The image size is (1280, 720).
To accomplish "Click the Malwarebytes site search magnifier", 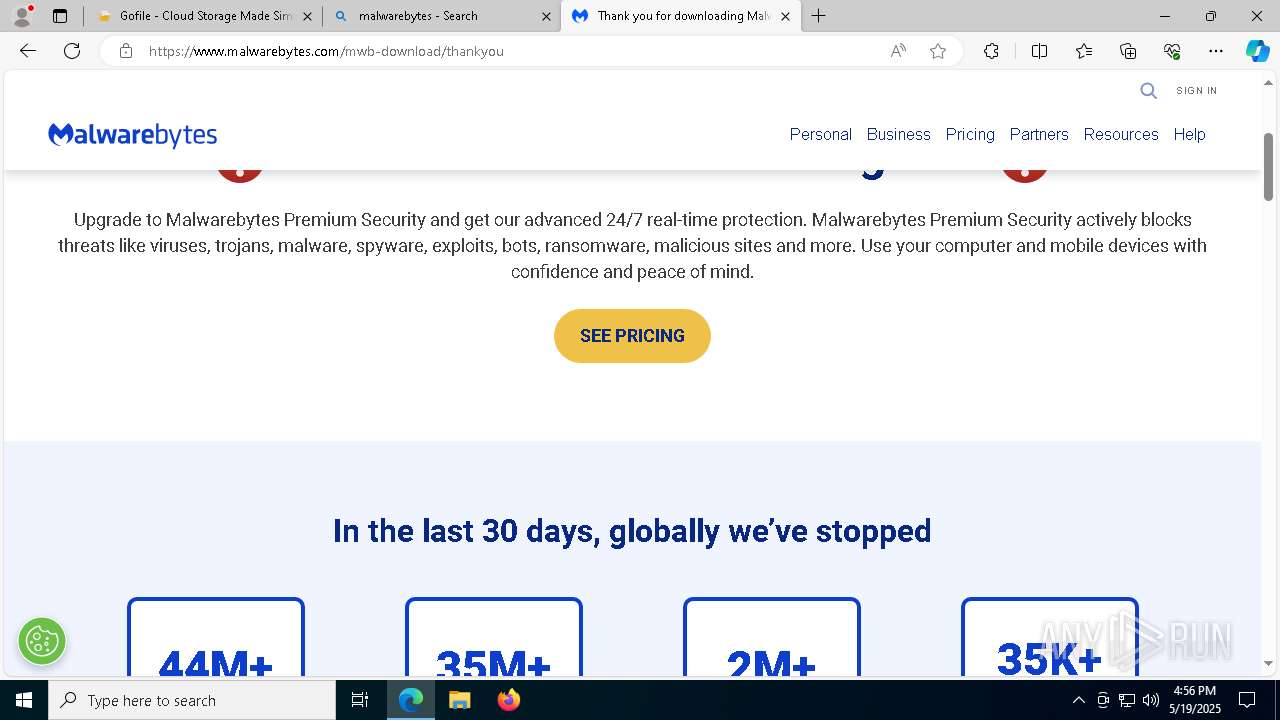I will 1148,91.
